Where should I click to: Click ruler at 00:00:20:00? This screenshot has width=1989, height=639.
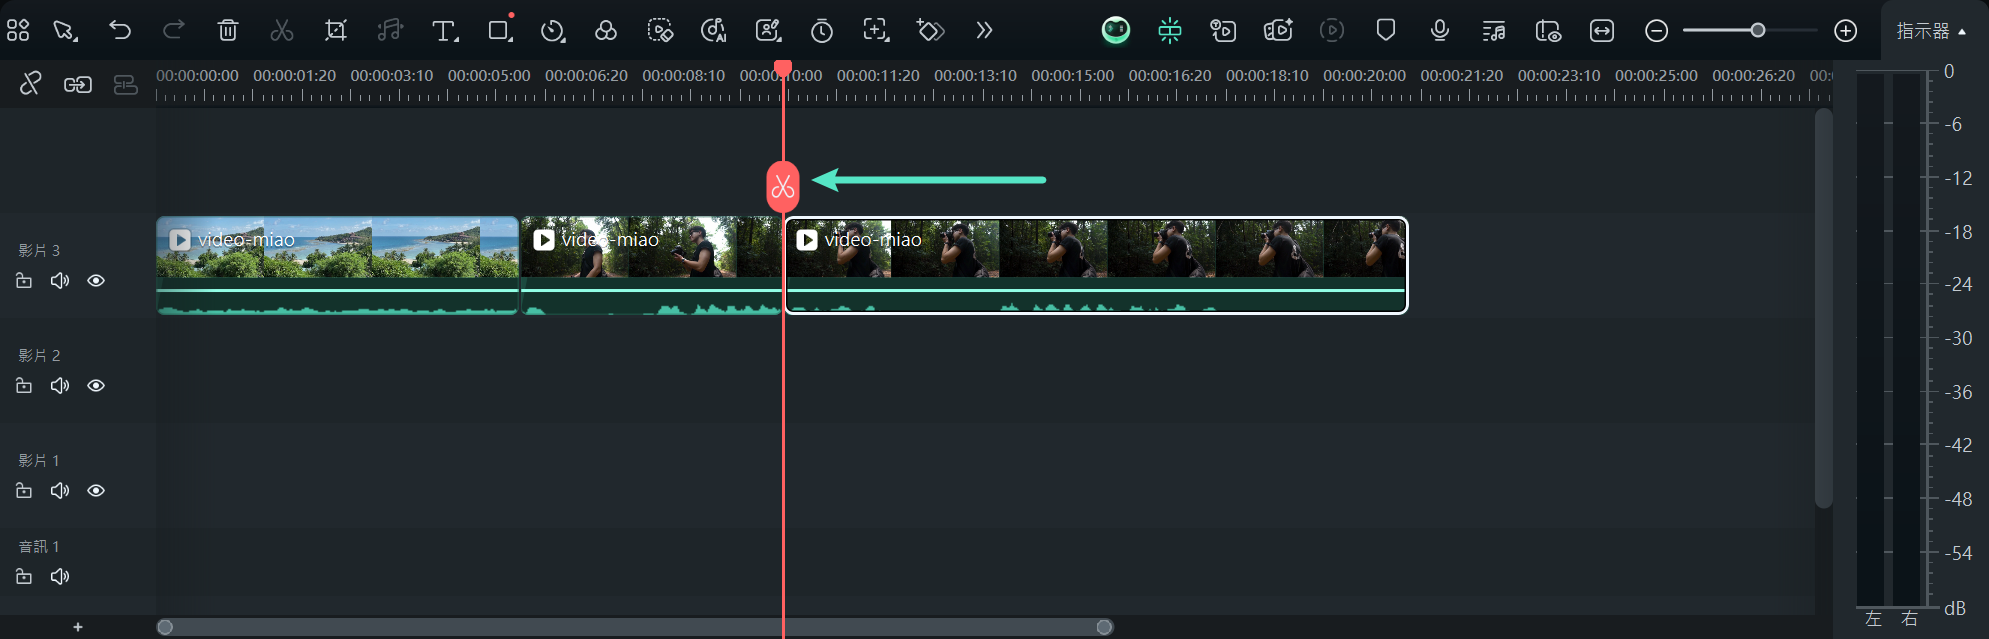coord(1364,76)
